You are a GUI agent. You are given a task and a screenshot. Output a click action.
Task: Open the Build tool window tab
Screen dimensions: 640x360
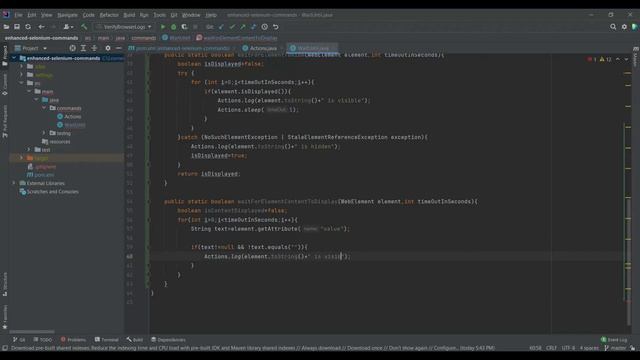click(135, 340)
